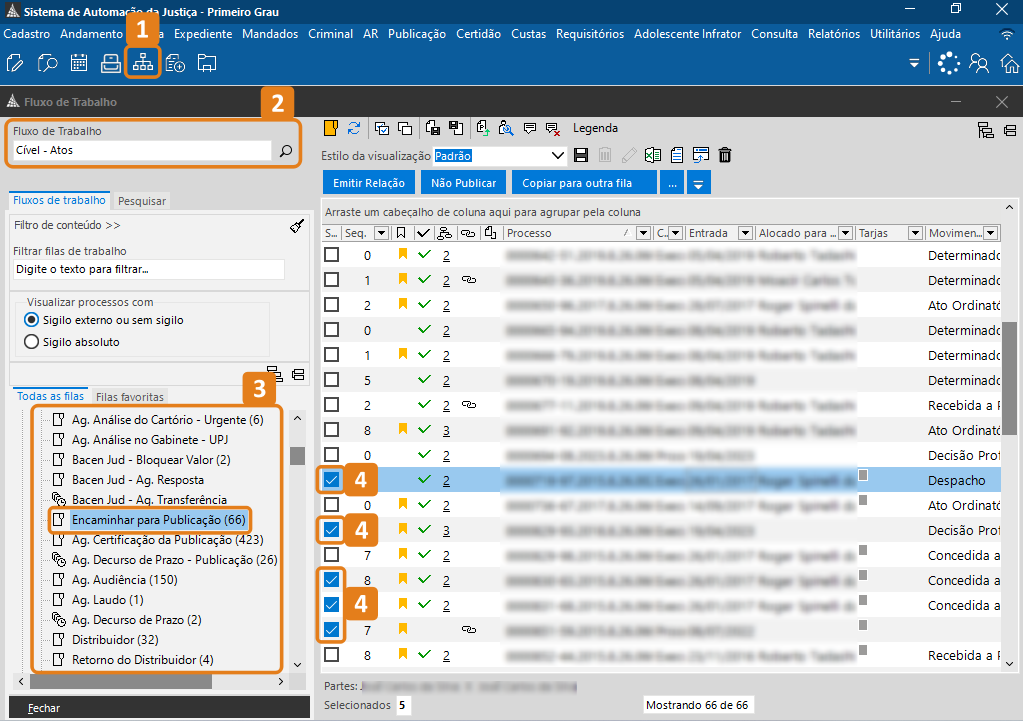This screenshot has height=721, width=1023.
Task: Open the Mandados menu
Action: pos(270,34)
